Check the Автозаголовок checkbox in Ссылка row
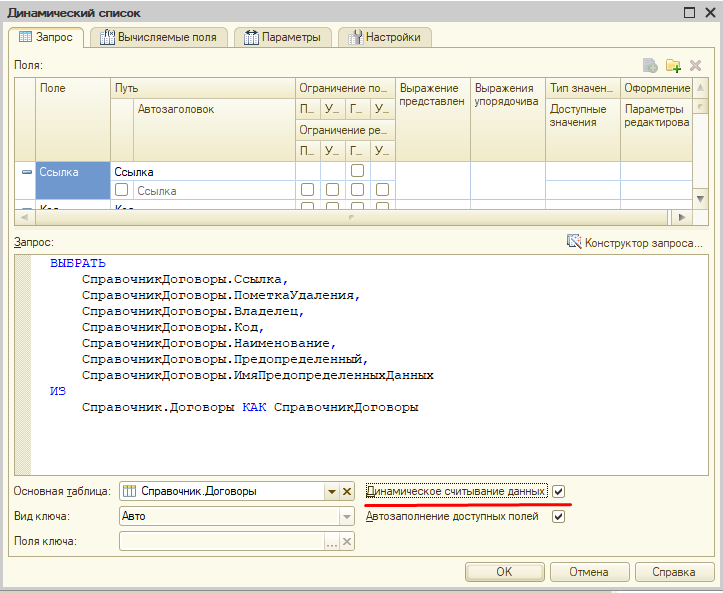This screenshot has width=723, height=593. (121, 190)
